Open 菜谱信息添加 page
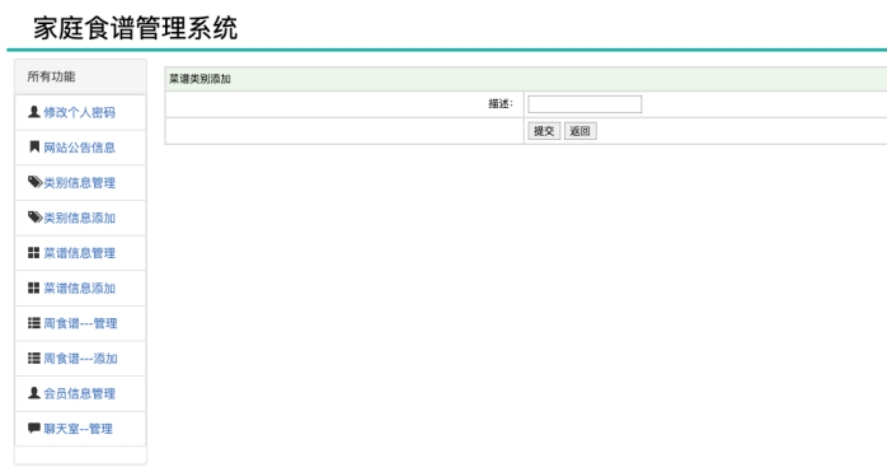Screen dimensions: 888x472 coord(79,288)
